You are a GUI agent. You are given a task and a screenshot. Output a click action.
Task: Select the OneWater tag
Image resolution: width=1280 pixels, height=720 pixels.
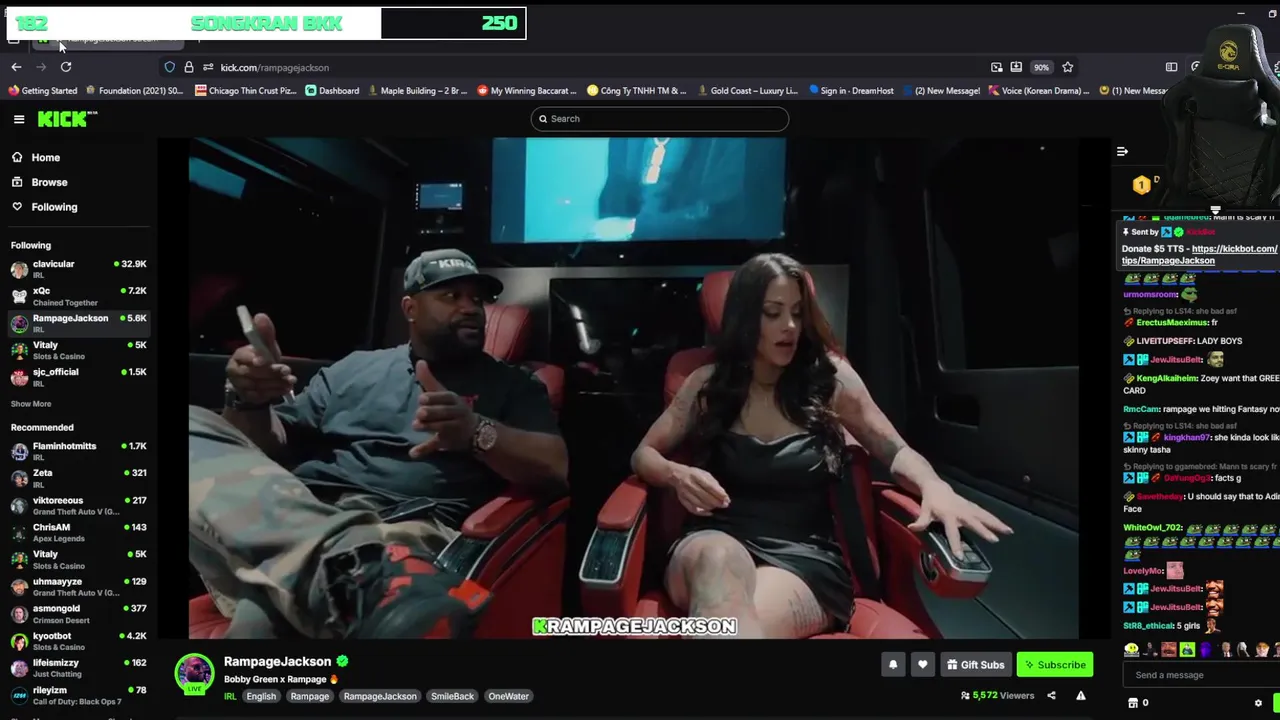click(x=508, y=696)
